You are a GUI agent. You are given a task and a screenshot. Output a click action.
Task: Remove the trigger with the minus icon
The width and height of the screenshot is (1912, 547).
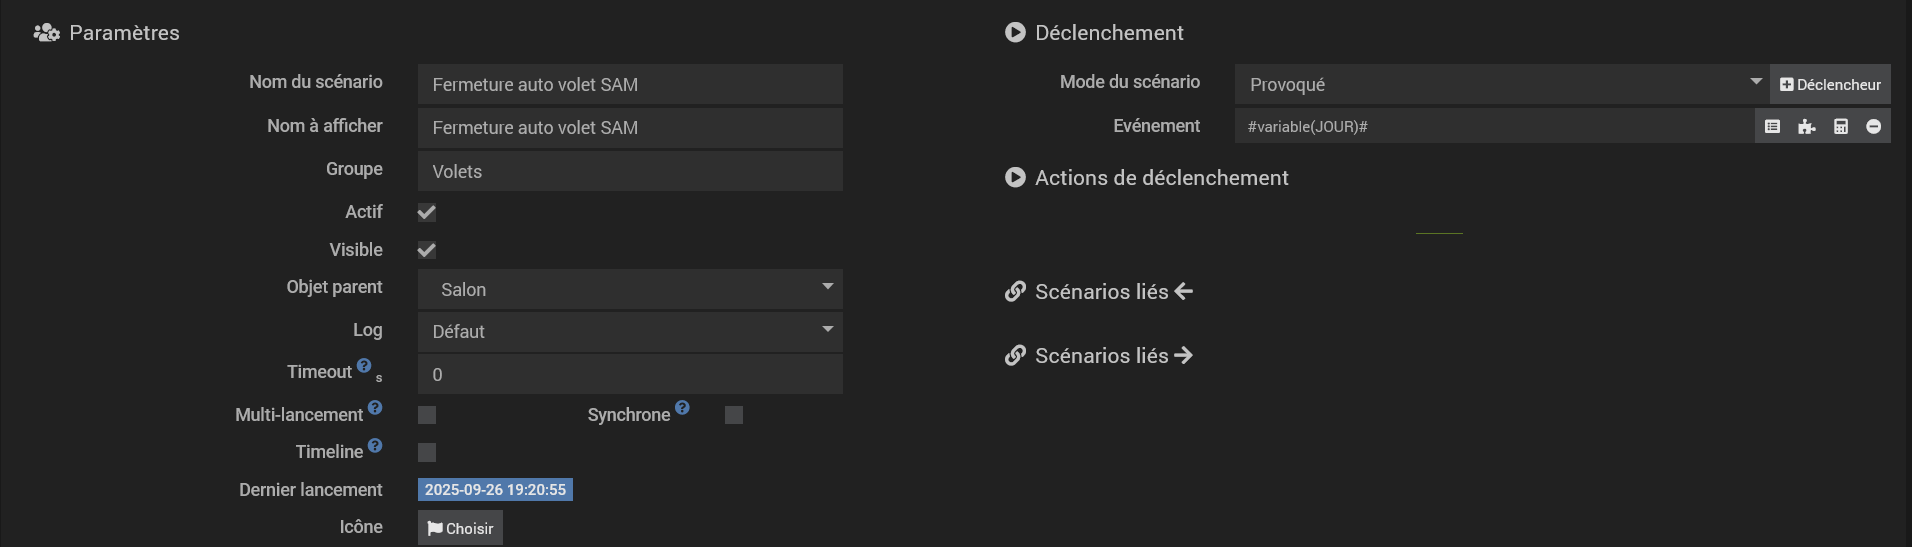pyautogui.click(x=1873, y=127)
